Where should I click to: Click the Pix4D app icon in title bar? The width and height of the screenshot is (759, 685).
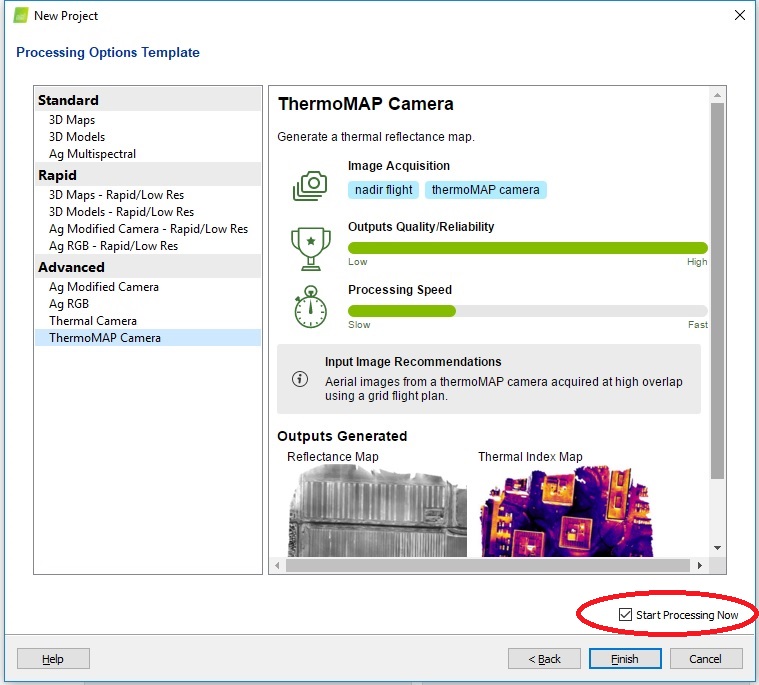[21, 15]
